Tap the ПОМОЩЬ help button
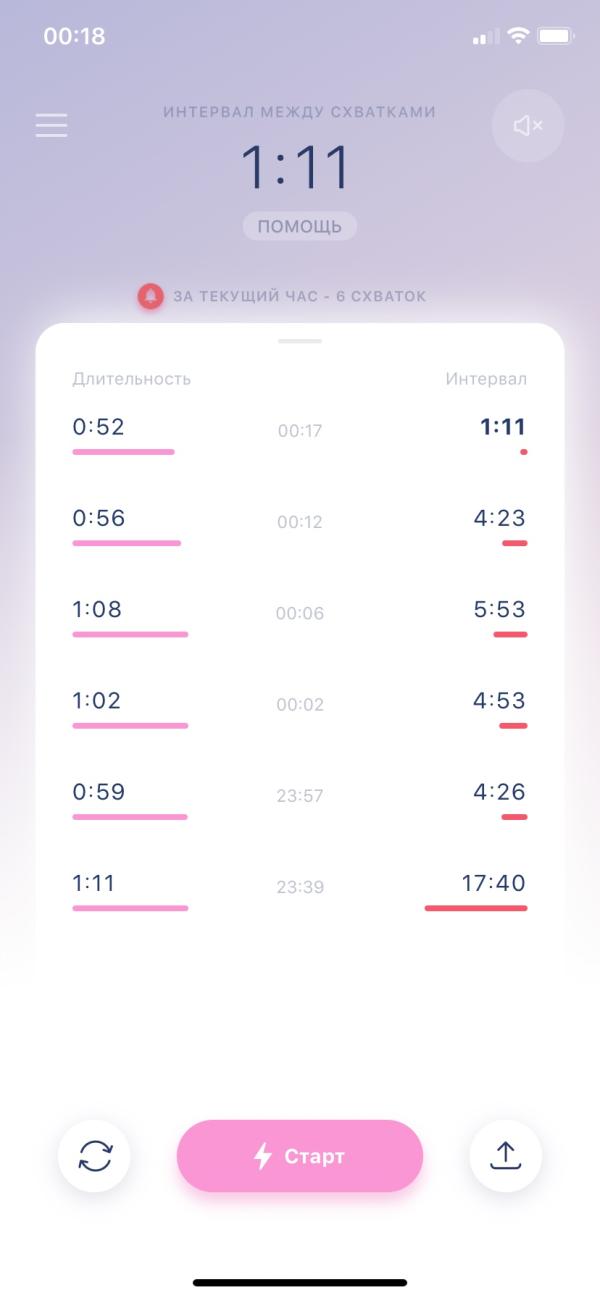Screen dimensions: 600x1297 [x=300, y=226]
